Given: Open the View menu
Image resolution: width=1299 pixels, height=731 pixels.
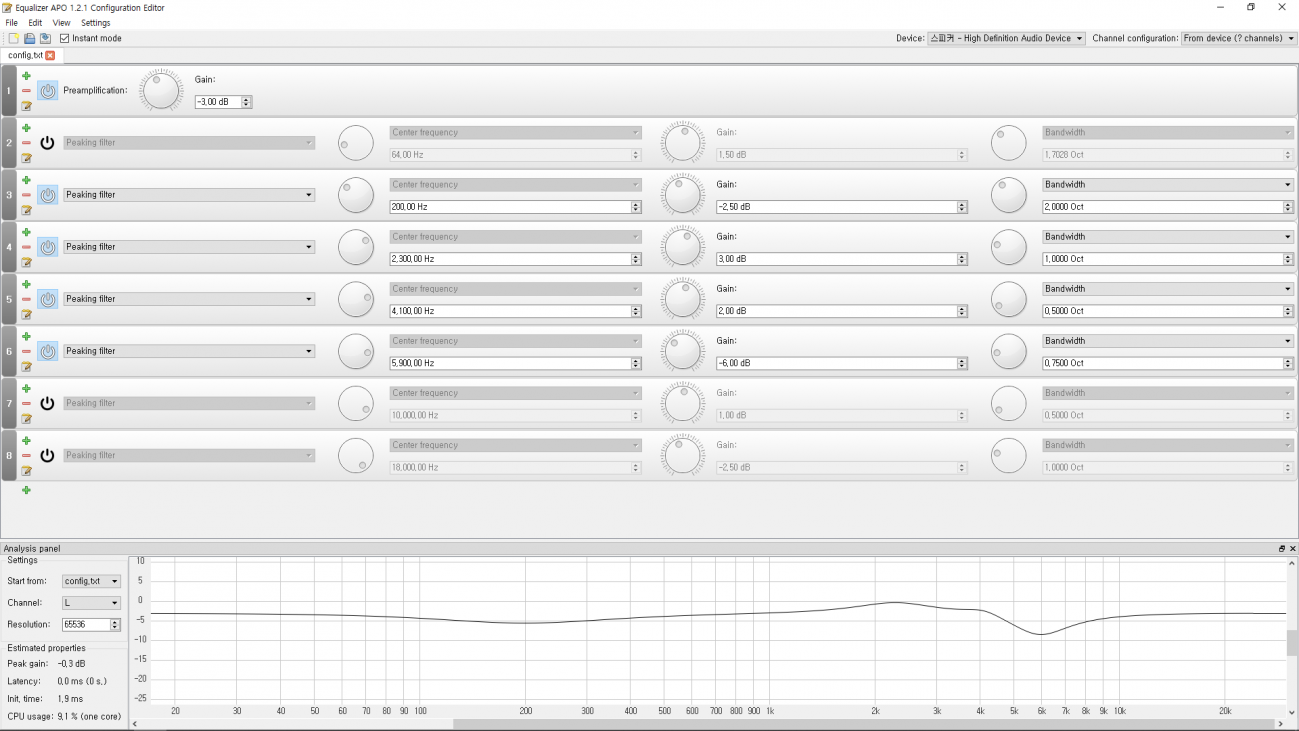Looking at the screenshot, I should pos(61,22).
